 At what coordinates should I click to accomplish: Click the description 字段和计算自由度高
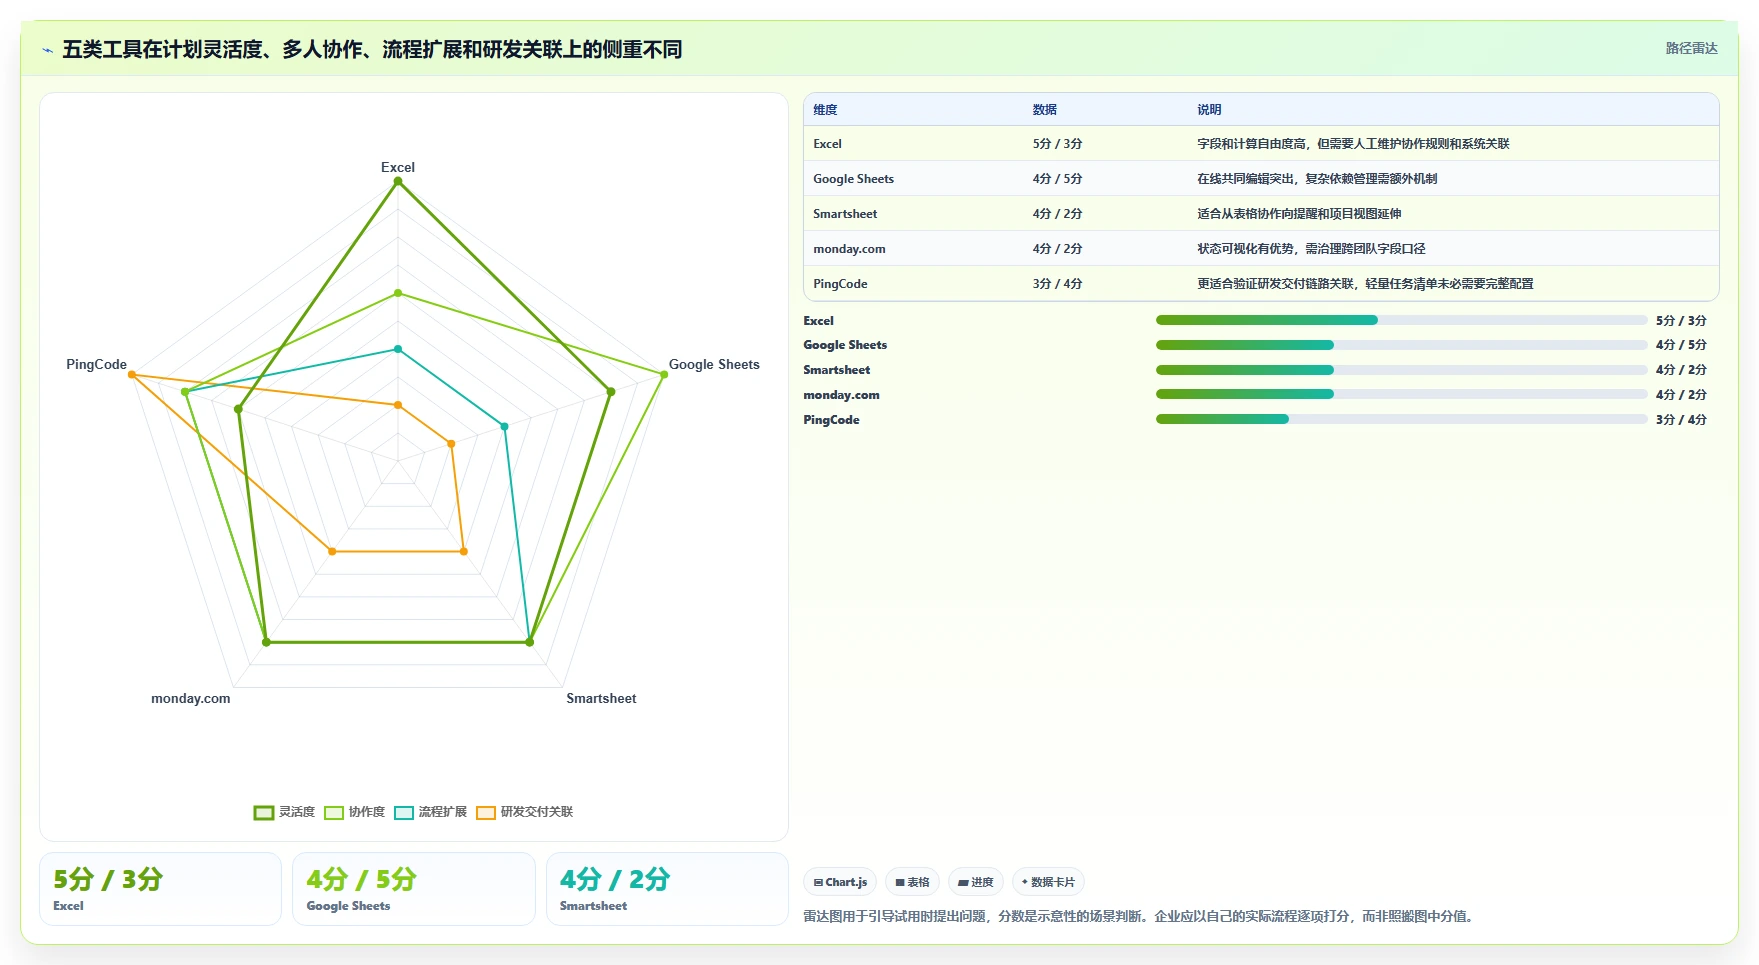(1353, 144)
